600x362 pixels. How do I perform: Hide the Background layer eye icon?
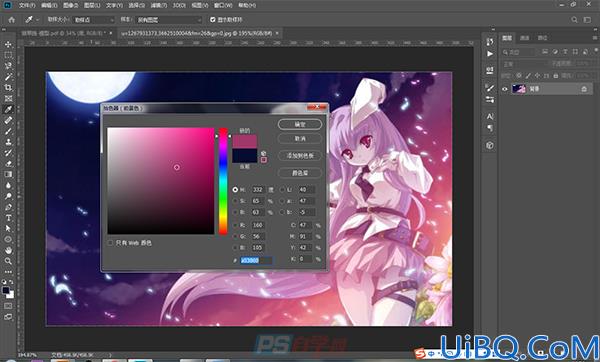tap(505, 89)
